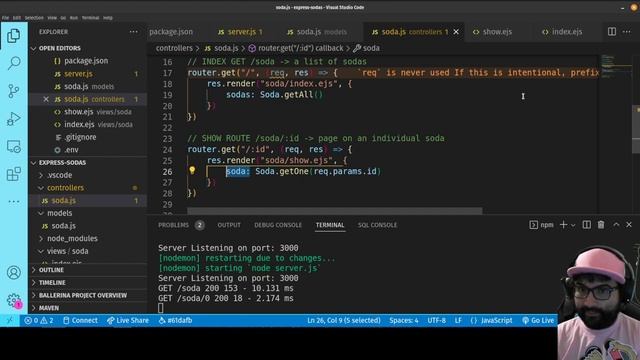The width and height of the screenshot is (640, 360).
Task: Click the #61dafb color status item
Action: [176, 320]
